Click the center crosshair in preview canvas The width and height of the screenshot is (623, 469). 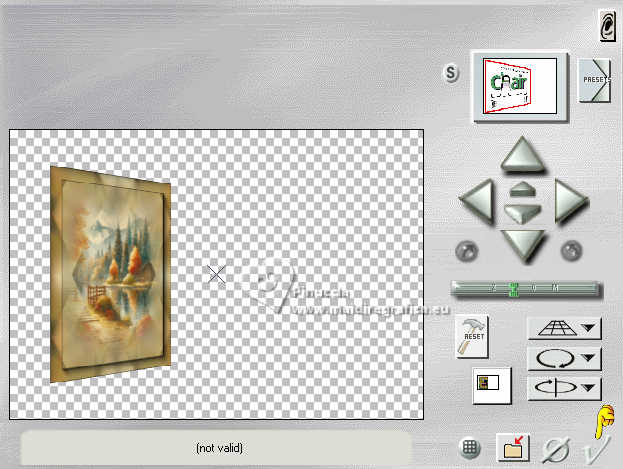coord(217,274)
